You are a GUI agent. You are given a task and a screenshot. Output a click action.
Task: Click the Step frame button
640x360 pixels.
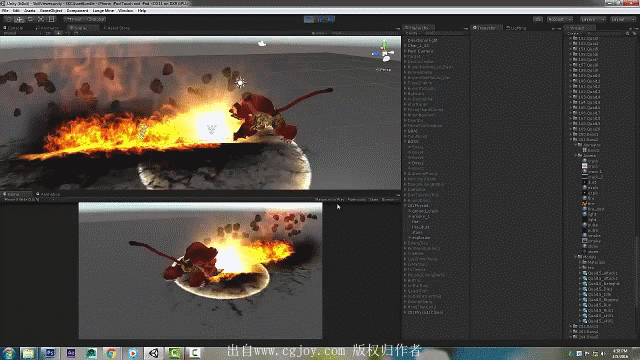330,19
